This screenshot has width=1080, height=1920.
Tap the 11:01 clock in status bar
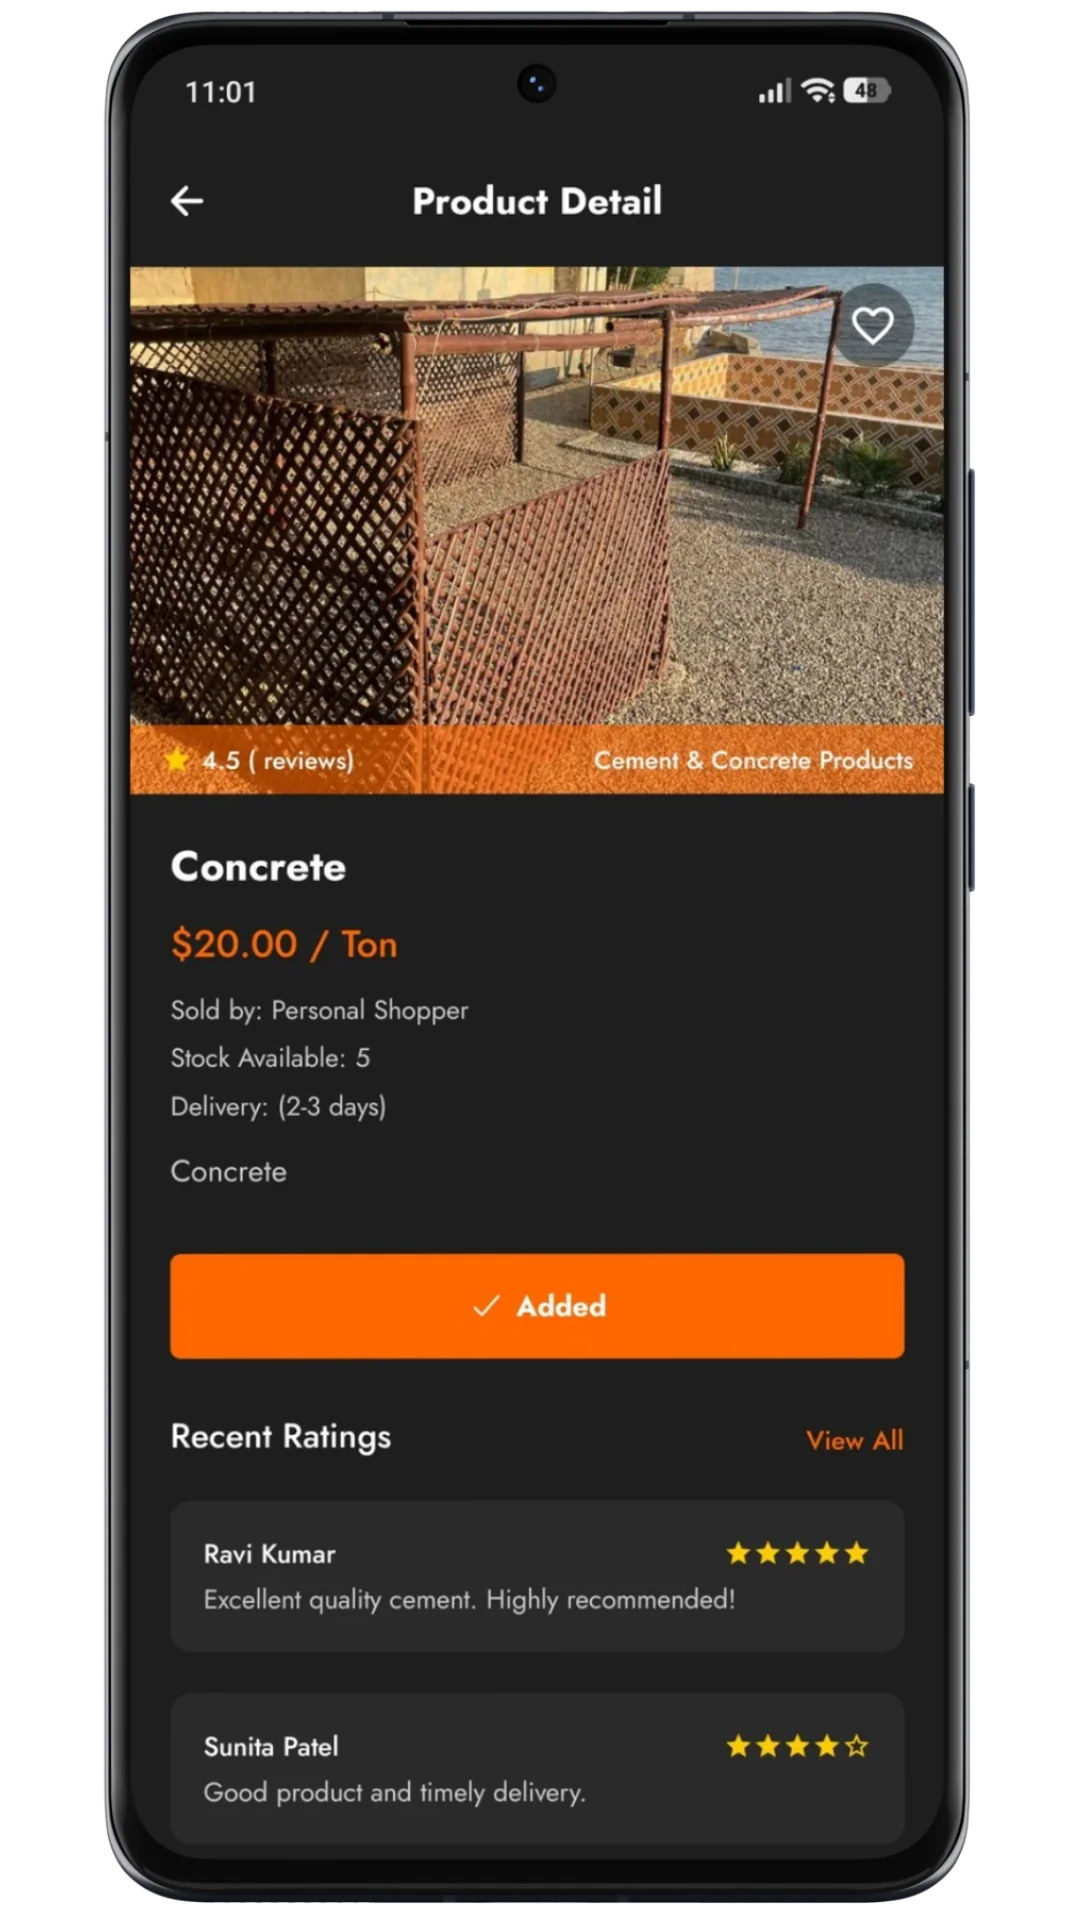[x=221, y=92]
